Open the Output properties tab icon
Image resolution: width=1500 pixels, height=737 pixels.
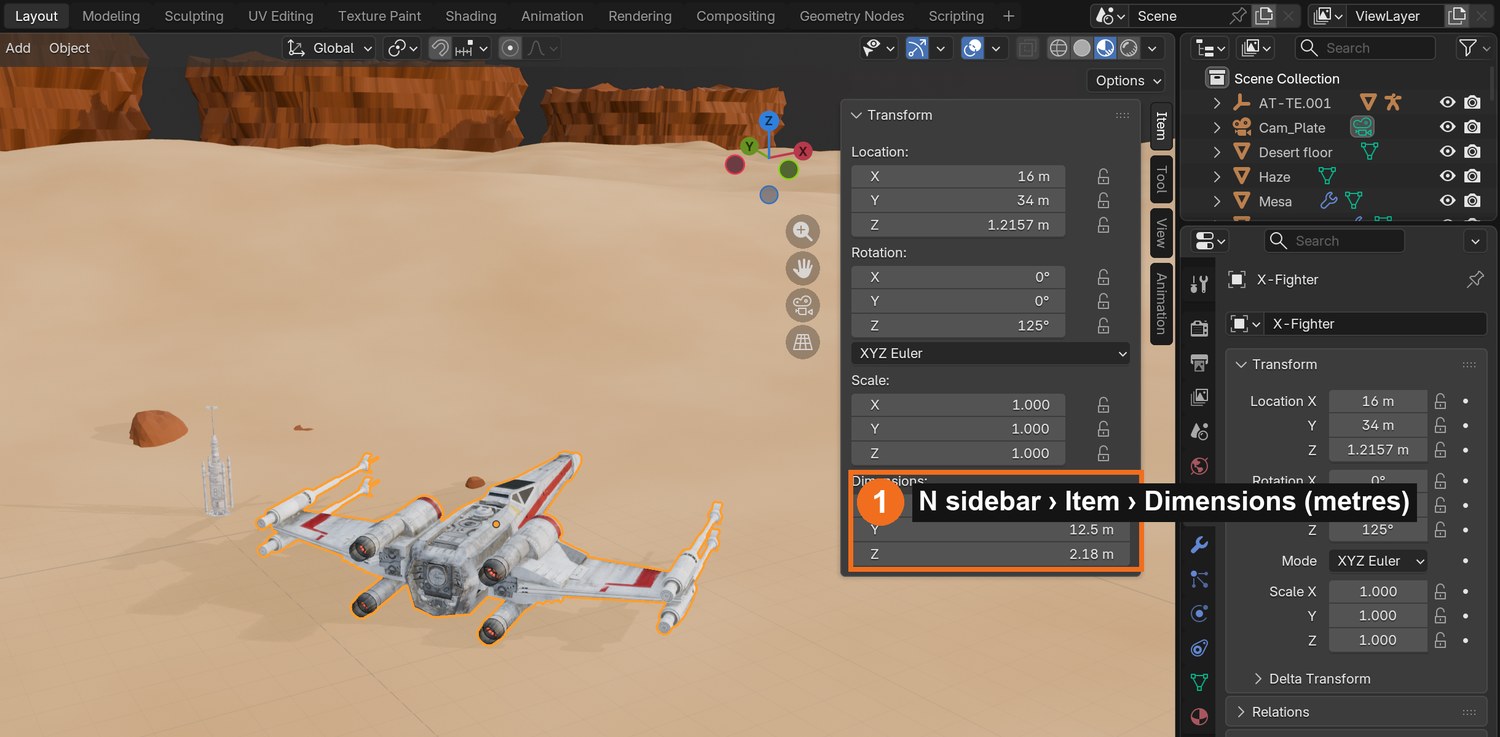pyautogui.click(x=1199, y=363)
